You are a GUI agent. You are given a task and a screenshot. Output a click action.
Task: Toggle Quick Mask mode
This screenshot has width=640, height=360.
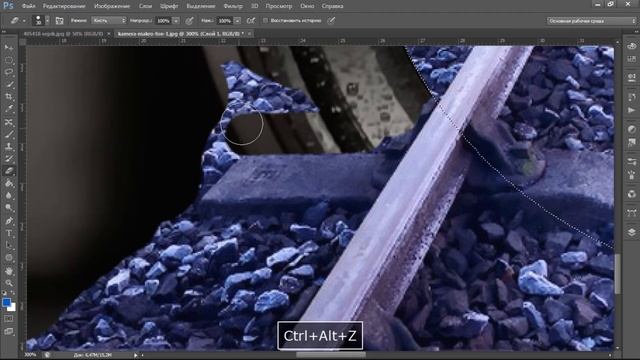[9, 319]
